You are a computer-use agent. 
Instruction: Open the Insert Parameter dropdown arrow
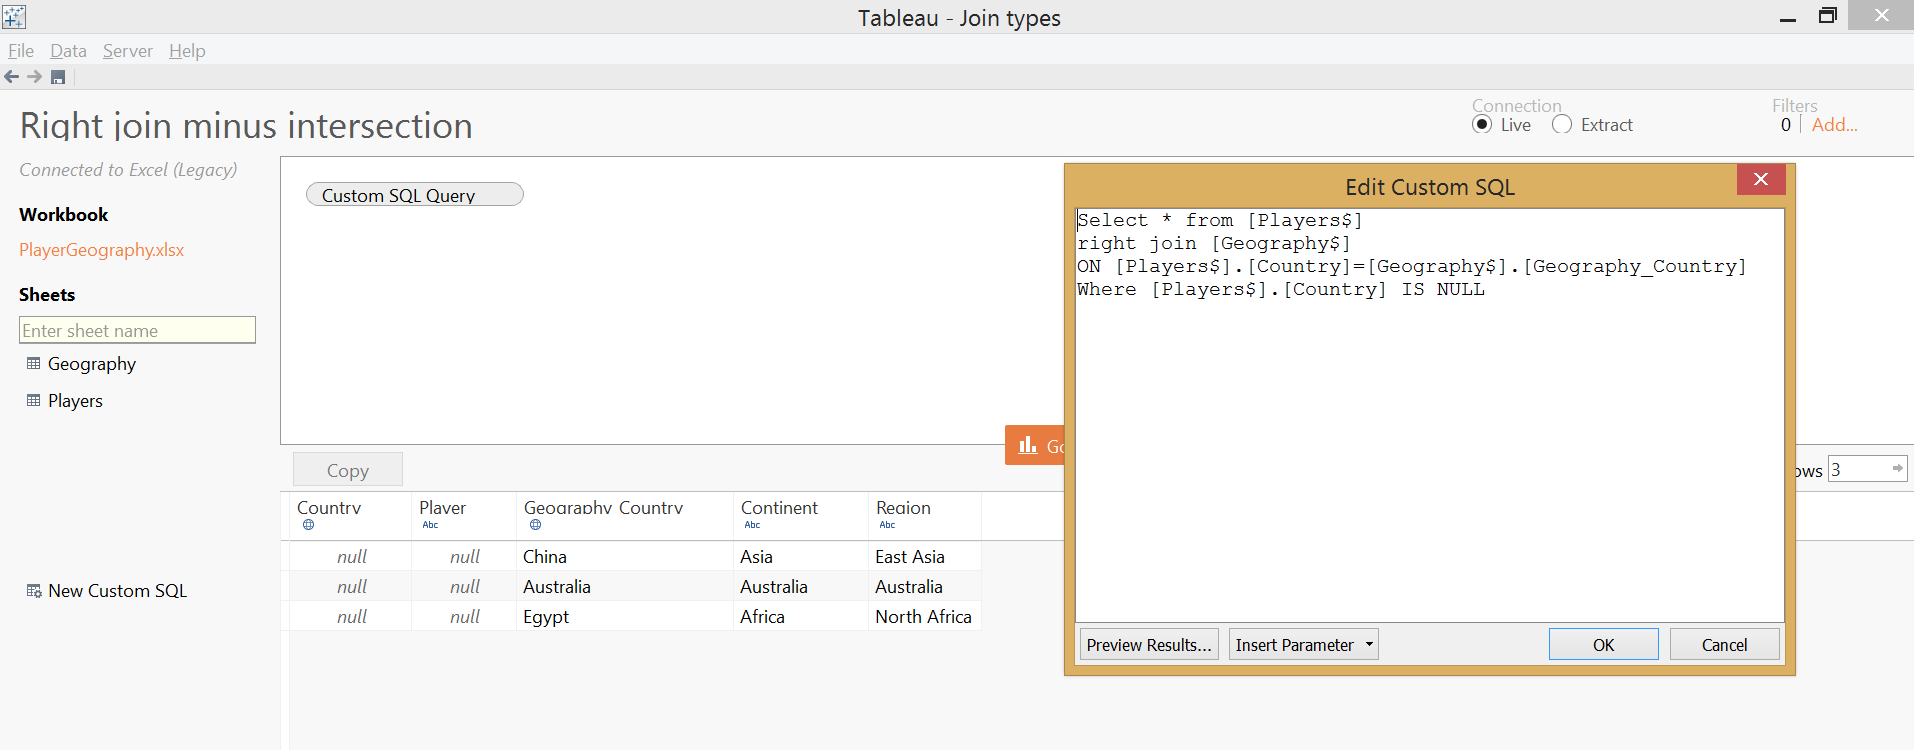(x=1369, y=645)
